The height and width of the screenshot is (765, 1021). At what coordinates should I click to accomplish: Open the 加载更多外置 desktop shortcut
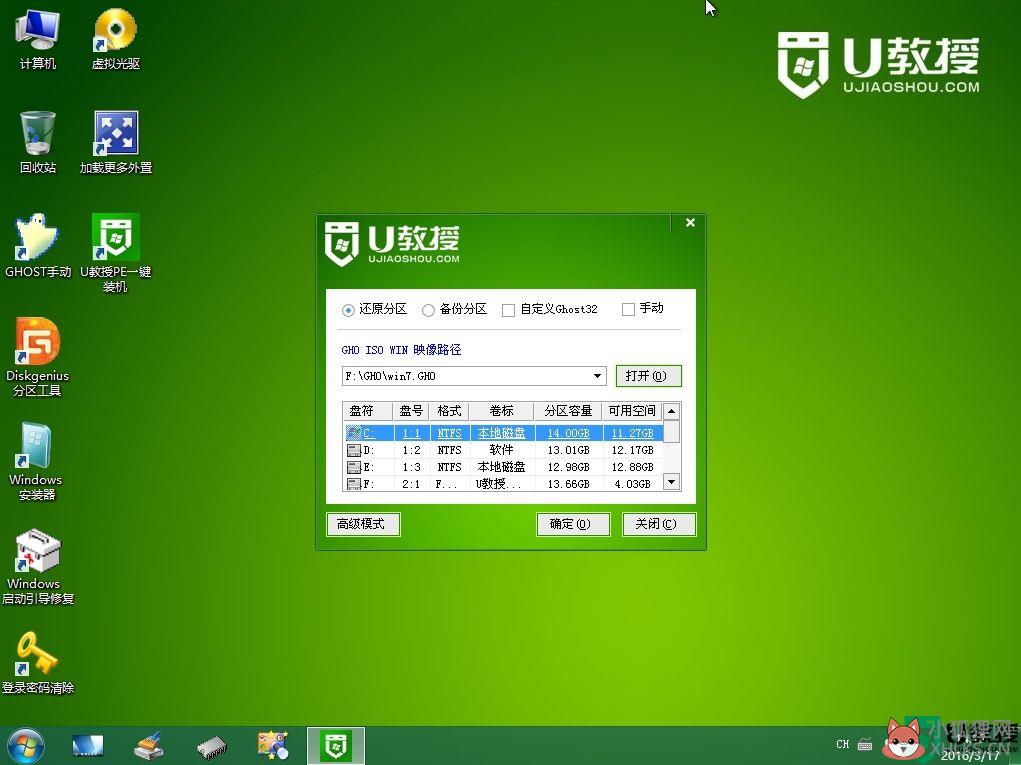[x=116, y=143]
